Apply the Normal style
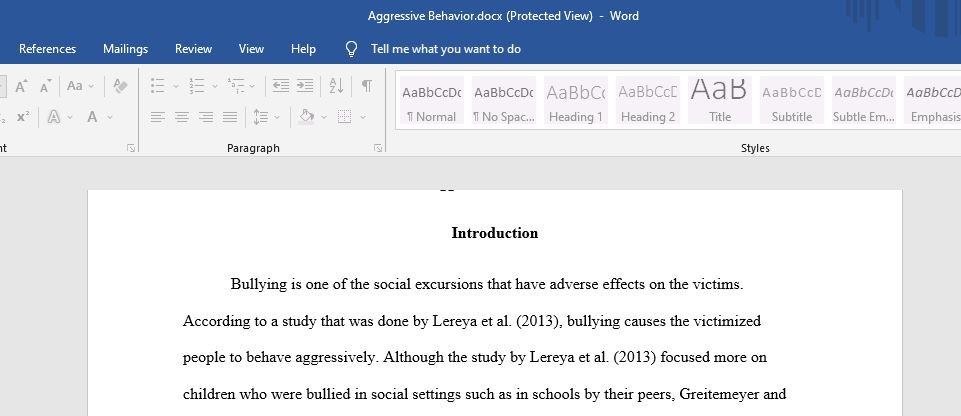The image size is (961, 416). (431, 100)
